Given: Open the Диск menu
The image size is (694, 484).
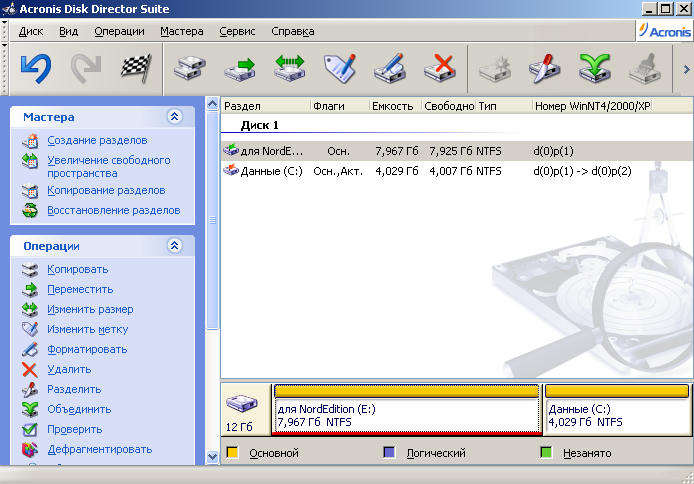Looking at the screenshot, I should coord(31,31).
